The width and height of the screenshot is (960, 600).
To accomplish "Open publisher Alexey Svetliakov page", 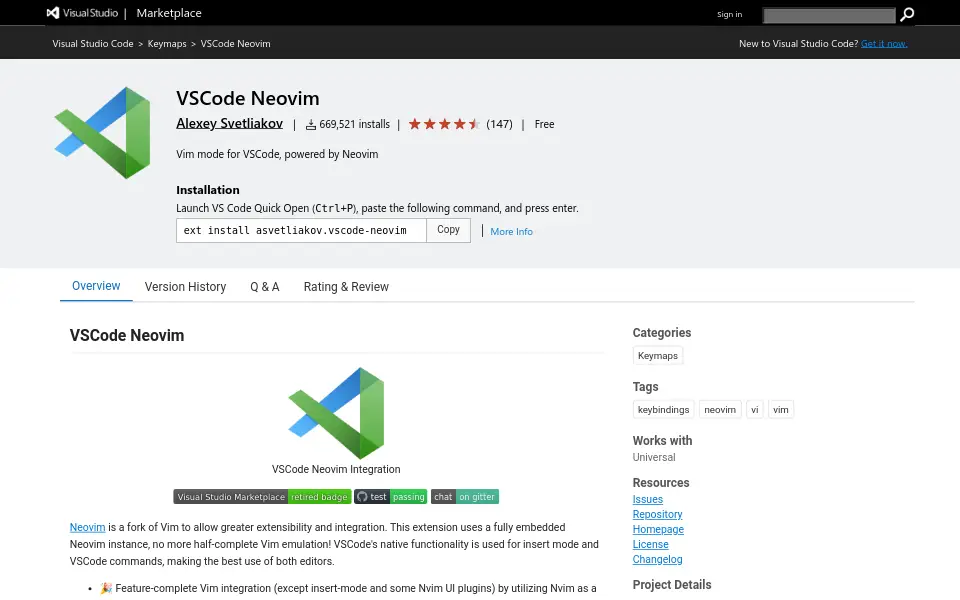I will click(230, 124).
